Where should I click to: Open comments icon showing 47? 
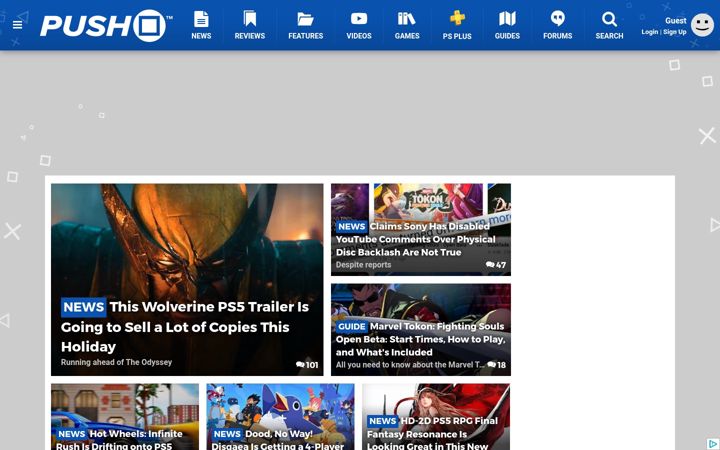(490, 264)
